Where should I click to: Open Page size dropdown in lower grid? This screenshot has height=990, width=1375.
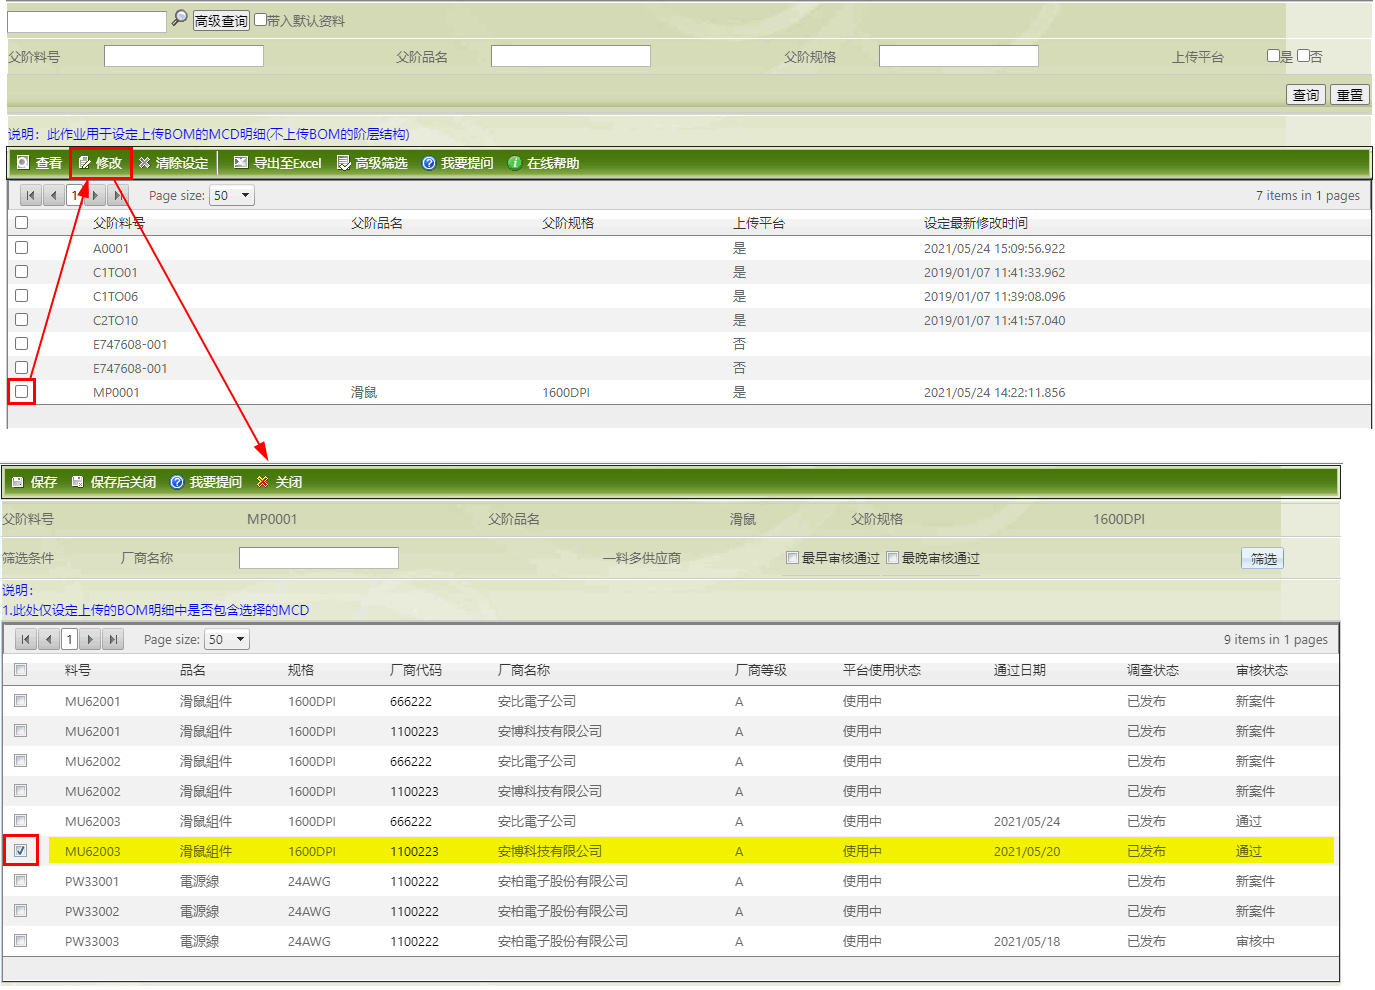[227, 639]
